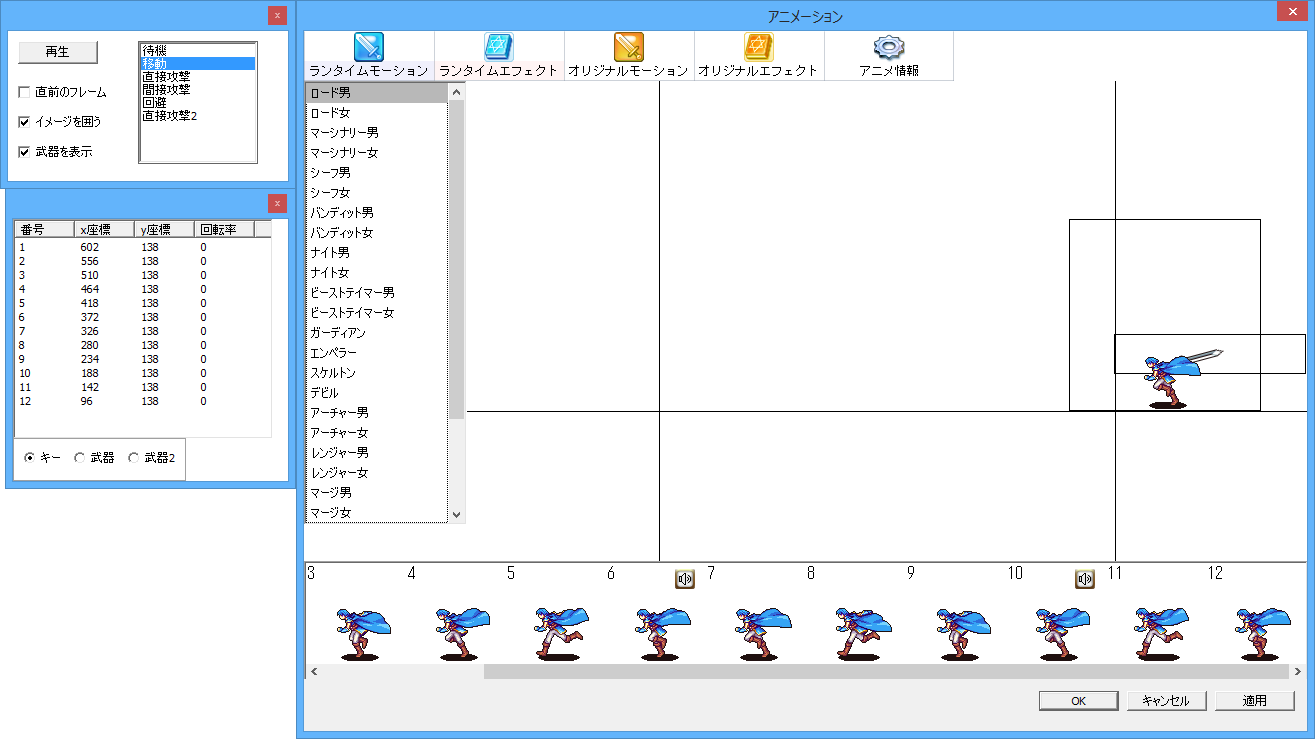Select 間接攻撃 from the motion list

click(197, 89)
